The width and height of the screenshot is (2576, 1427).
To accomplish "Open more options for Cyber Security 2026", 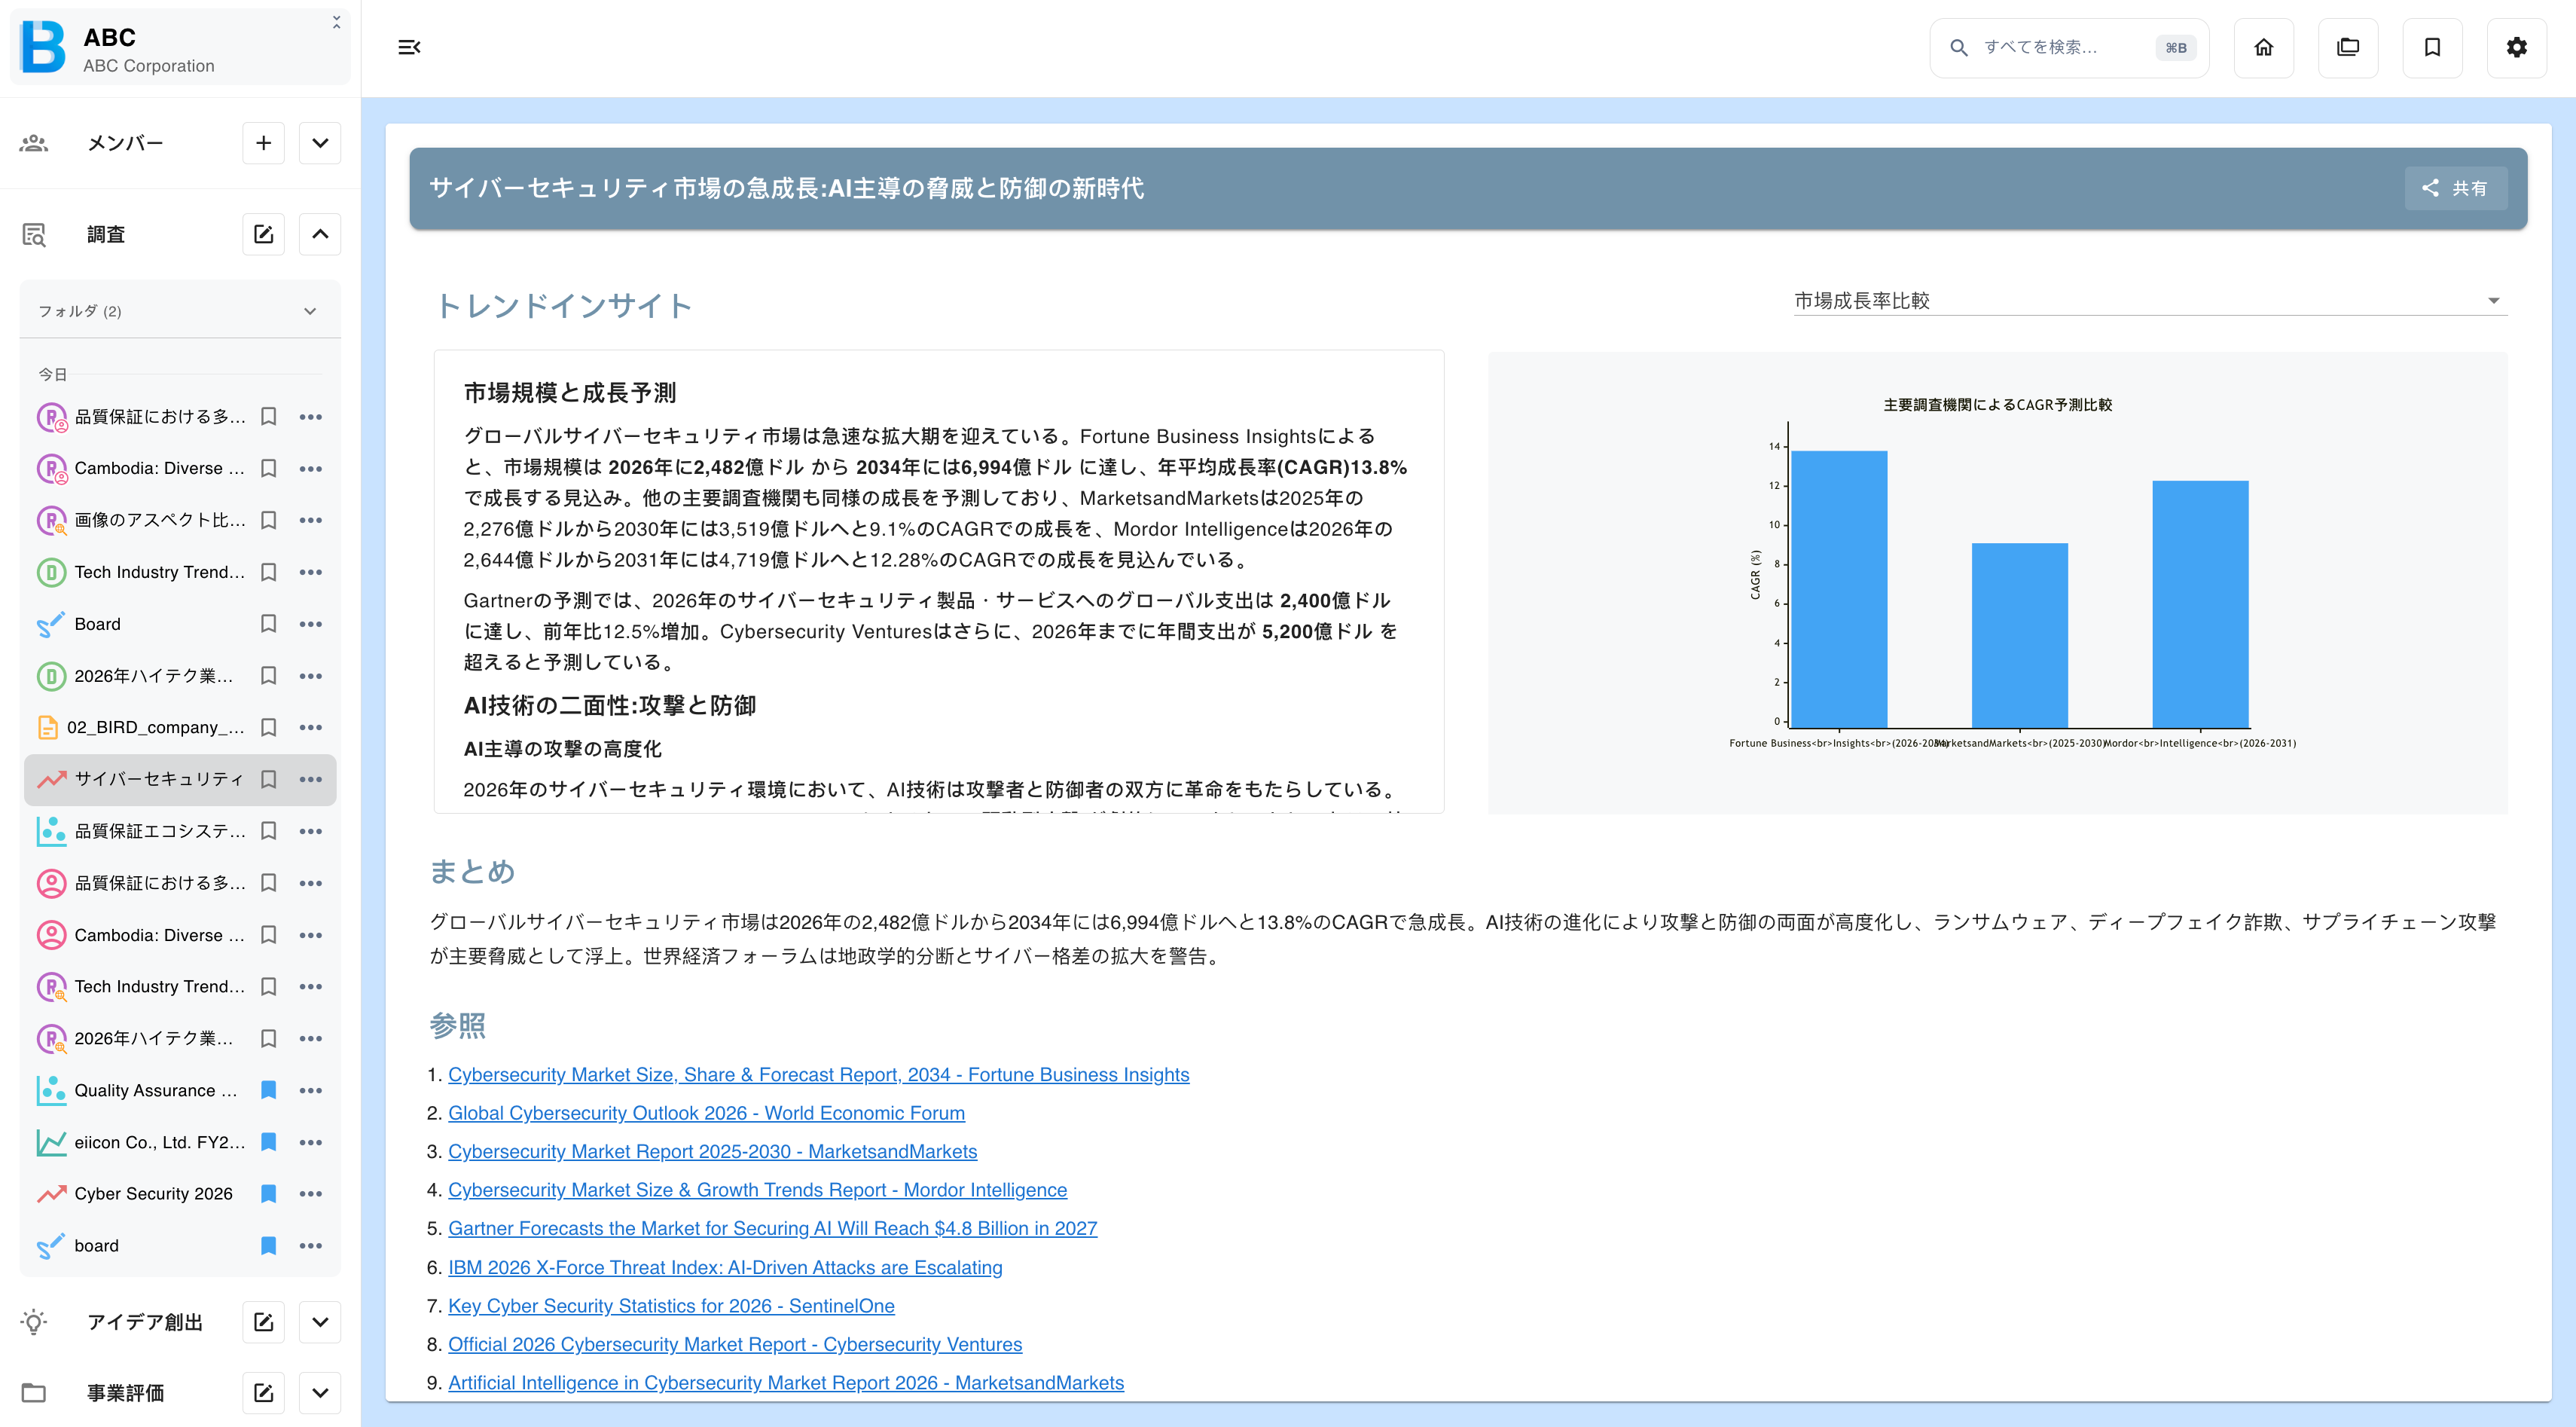I will [x=311, y=1193].
